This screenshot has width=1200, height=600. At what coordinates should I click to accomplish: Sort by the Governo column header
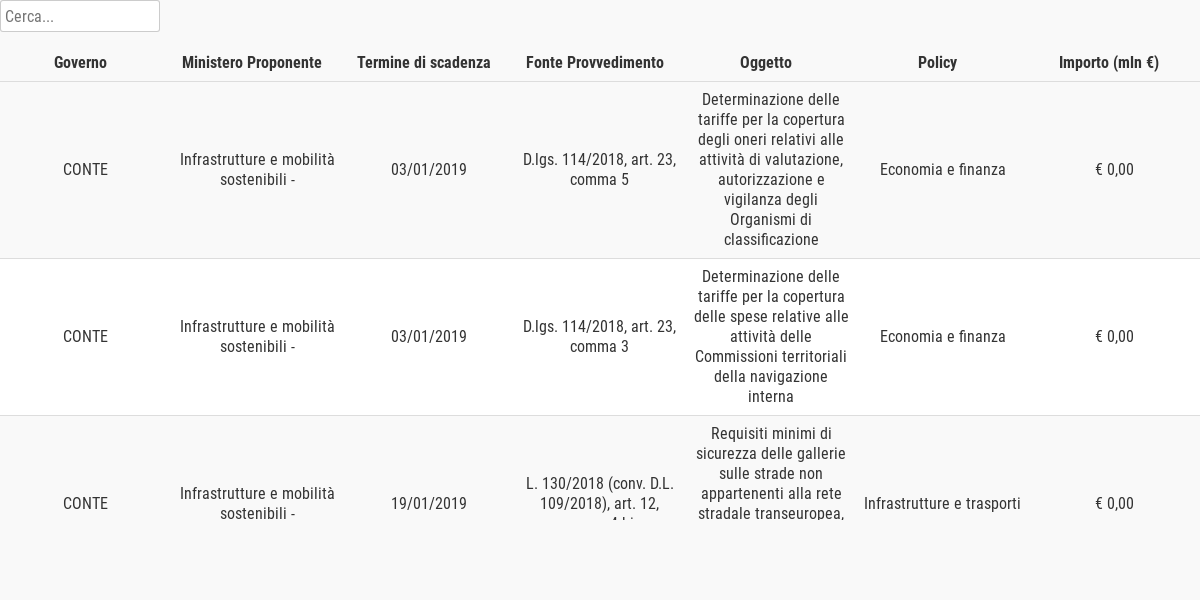pyautogui.click(x=80, y=62)
